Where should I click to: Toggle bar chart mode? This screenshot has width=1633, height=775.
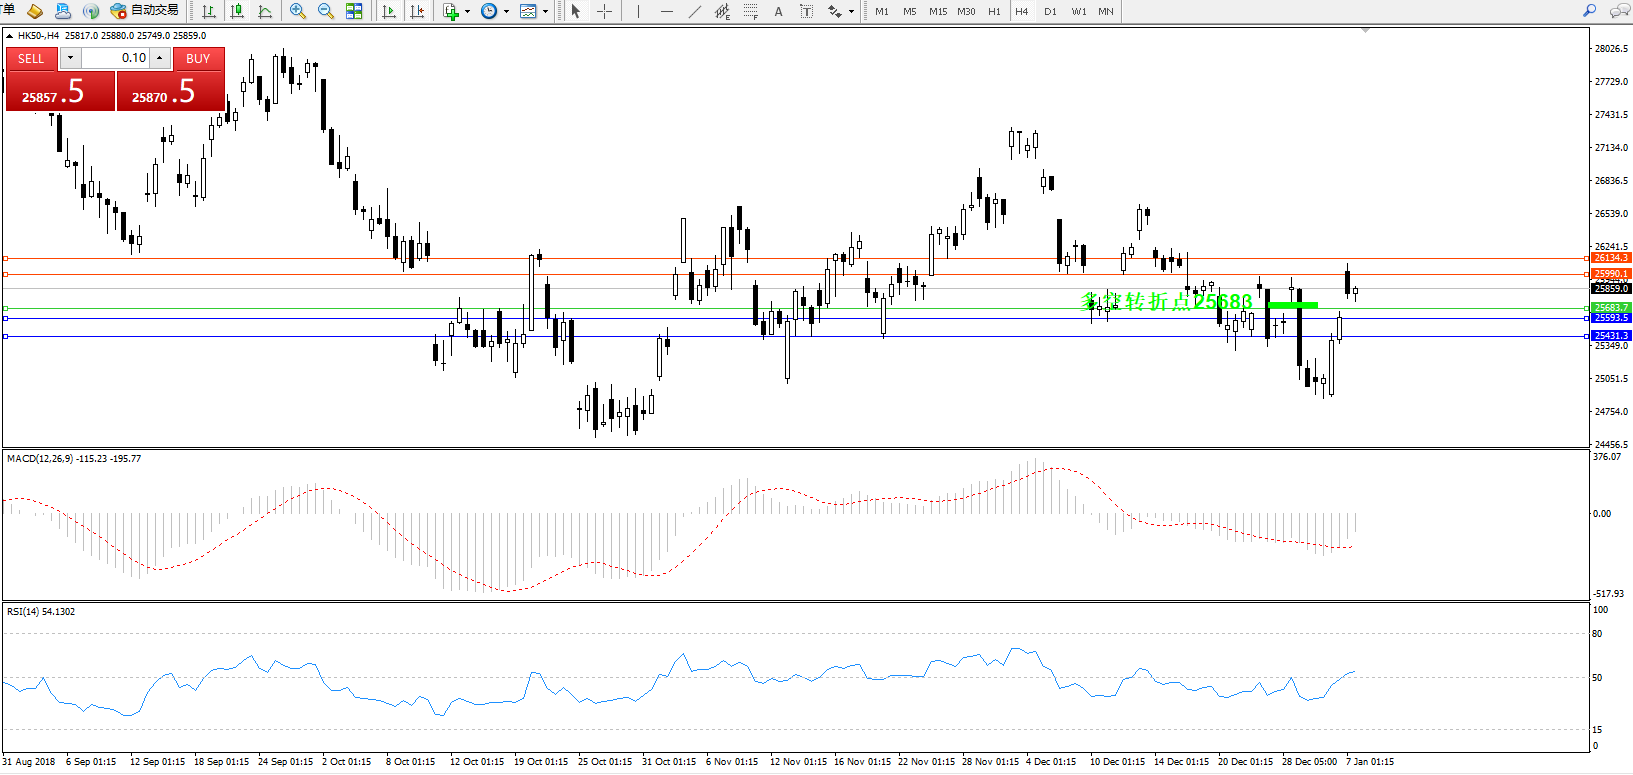209,11
